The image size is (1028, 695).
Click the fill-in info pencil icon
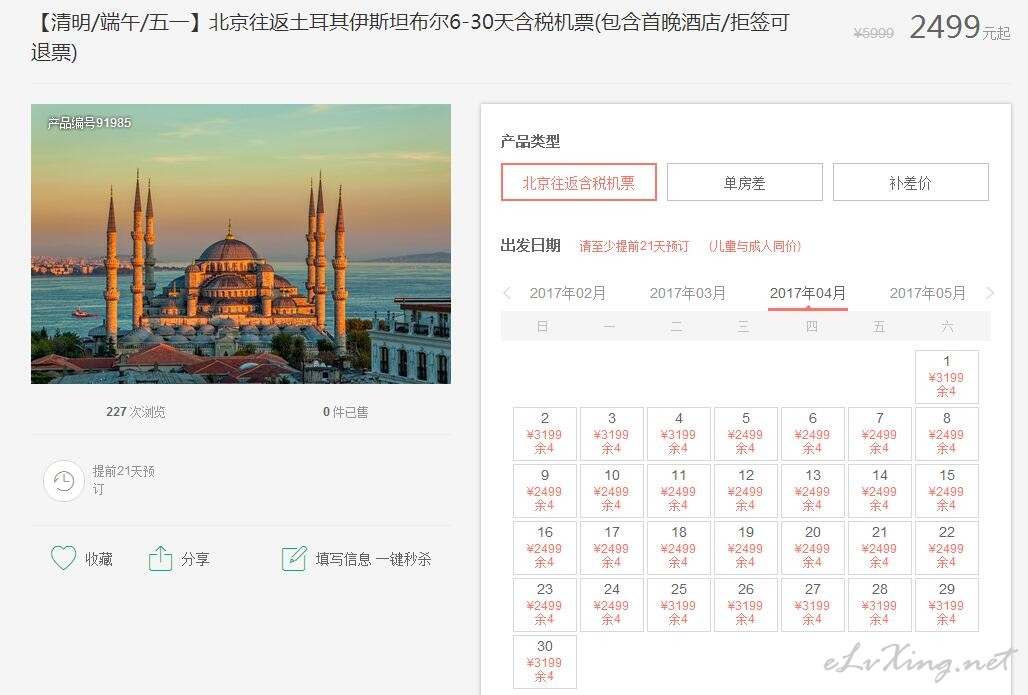[294, 558]
